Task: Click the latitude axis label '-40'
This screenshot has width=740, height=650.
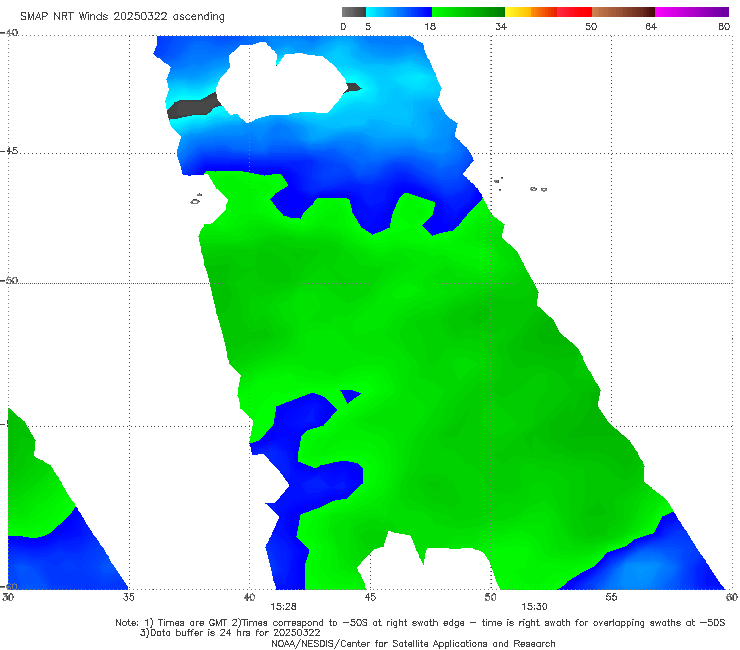Action: [x=9, y=32]
